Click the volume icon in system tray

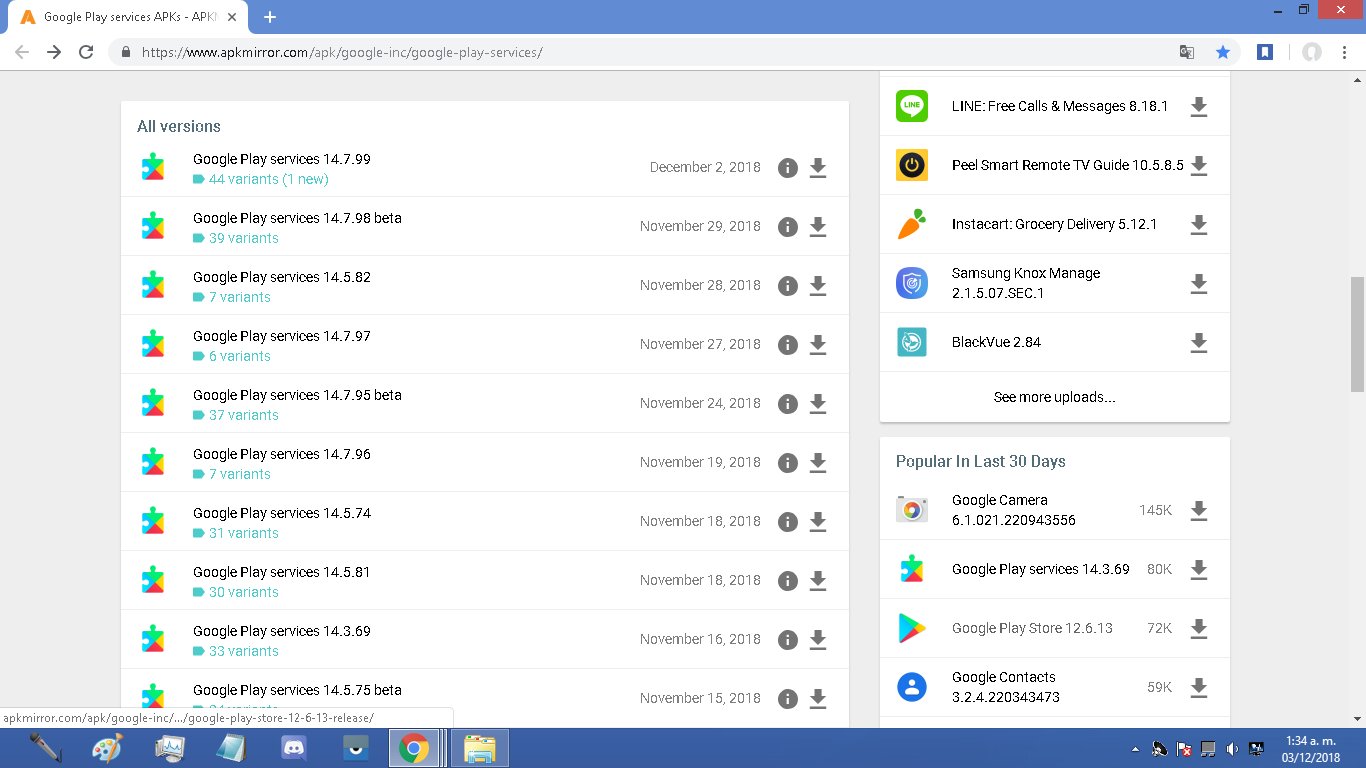point(1231,748)
